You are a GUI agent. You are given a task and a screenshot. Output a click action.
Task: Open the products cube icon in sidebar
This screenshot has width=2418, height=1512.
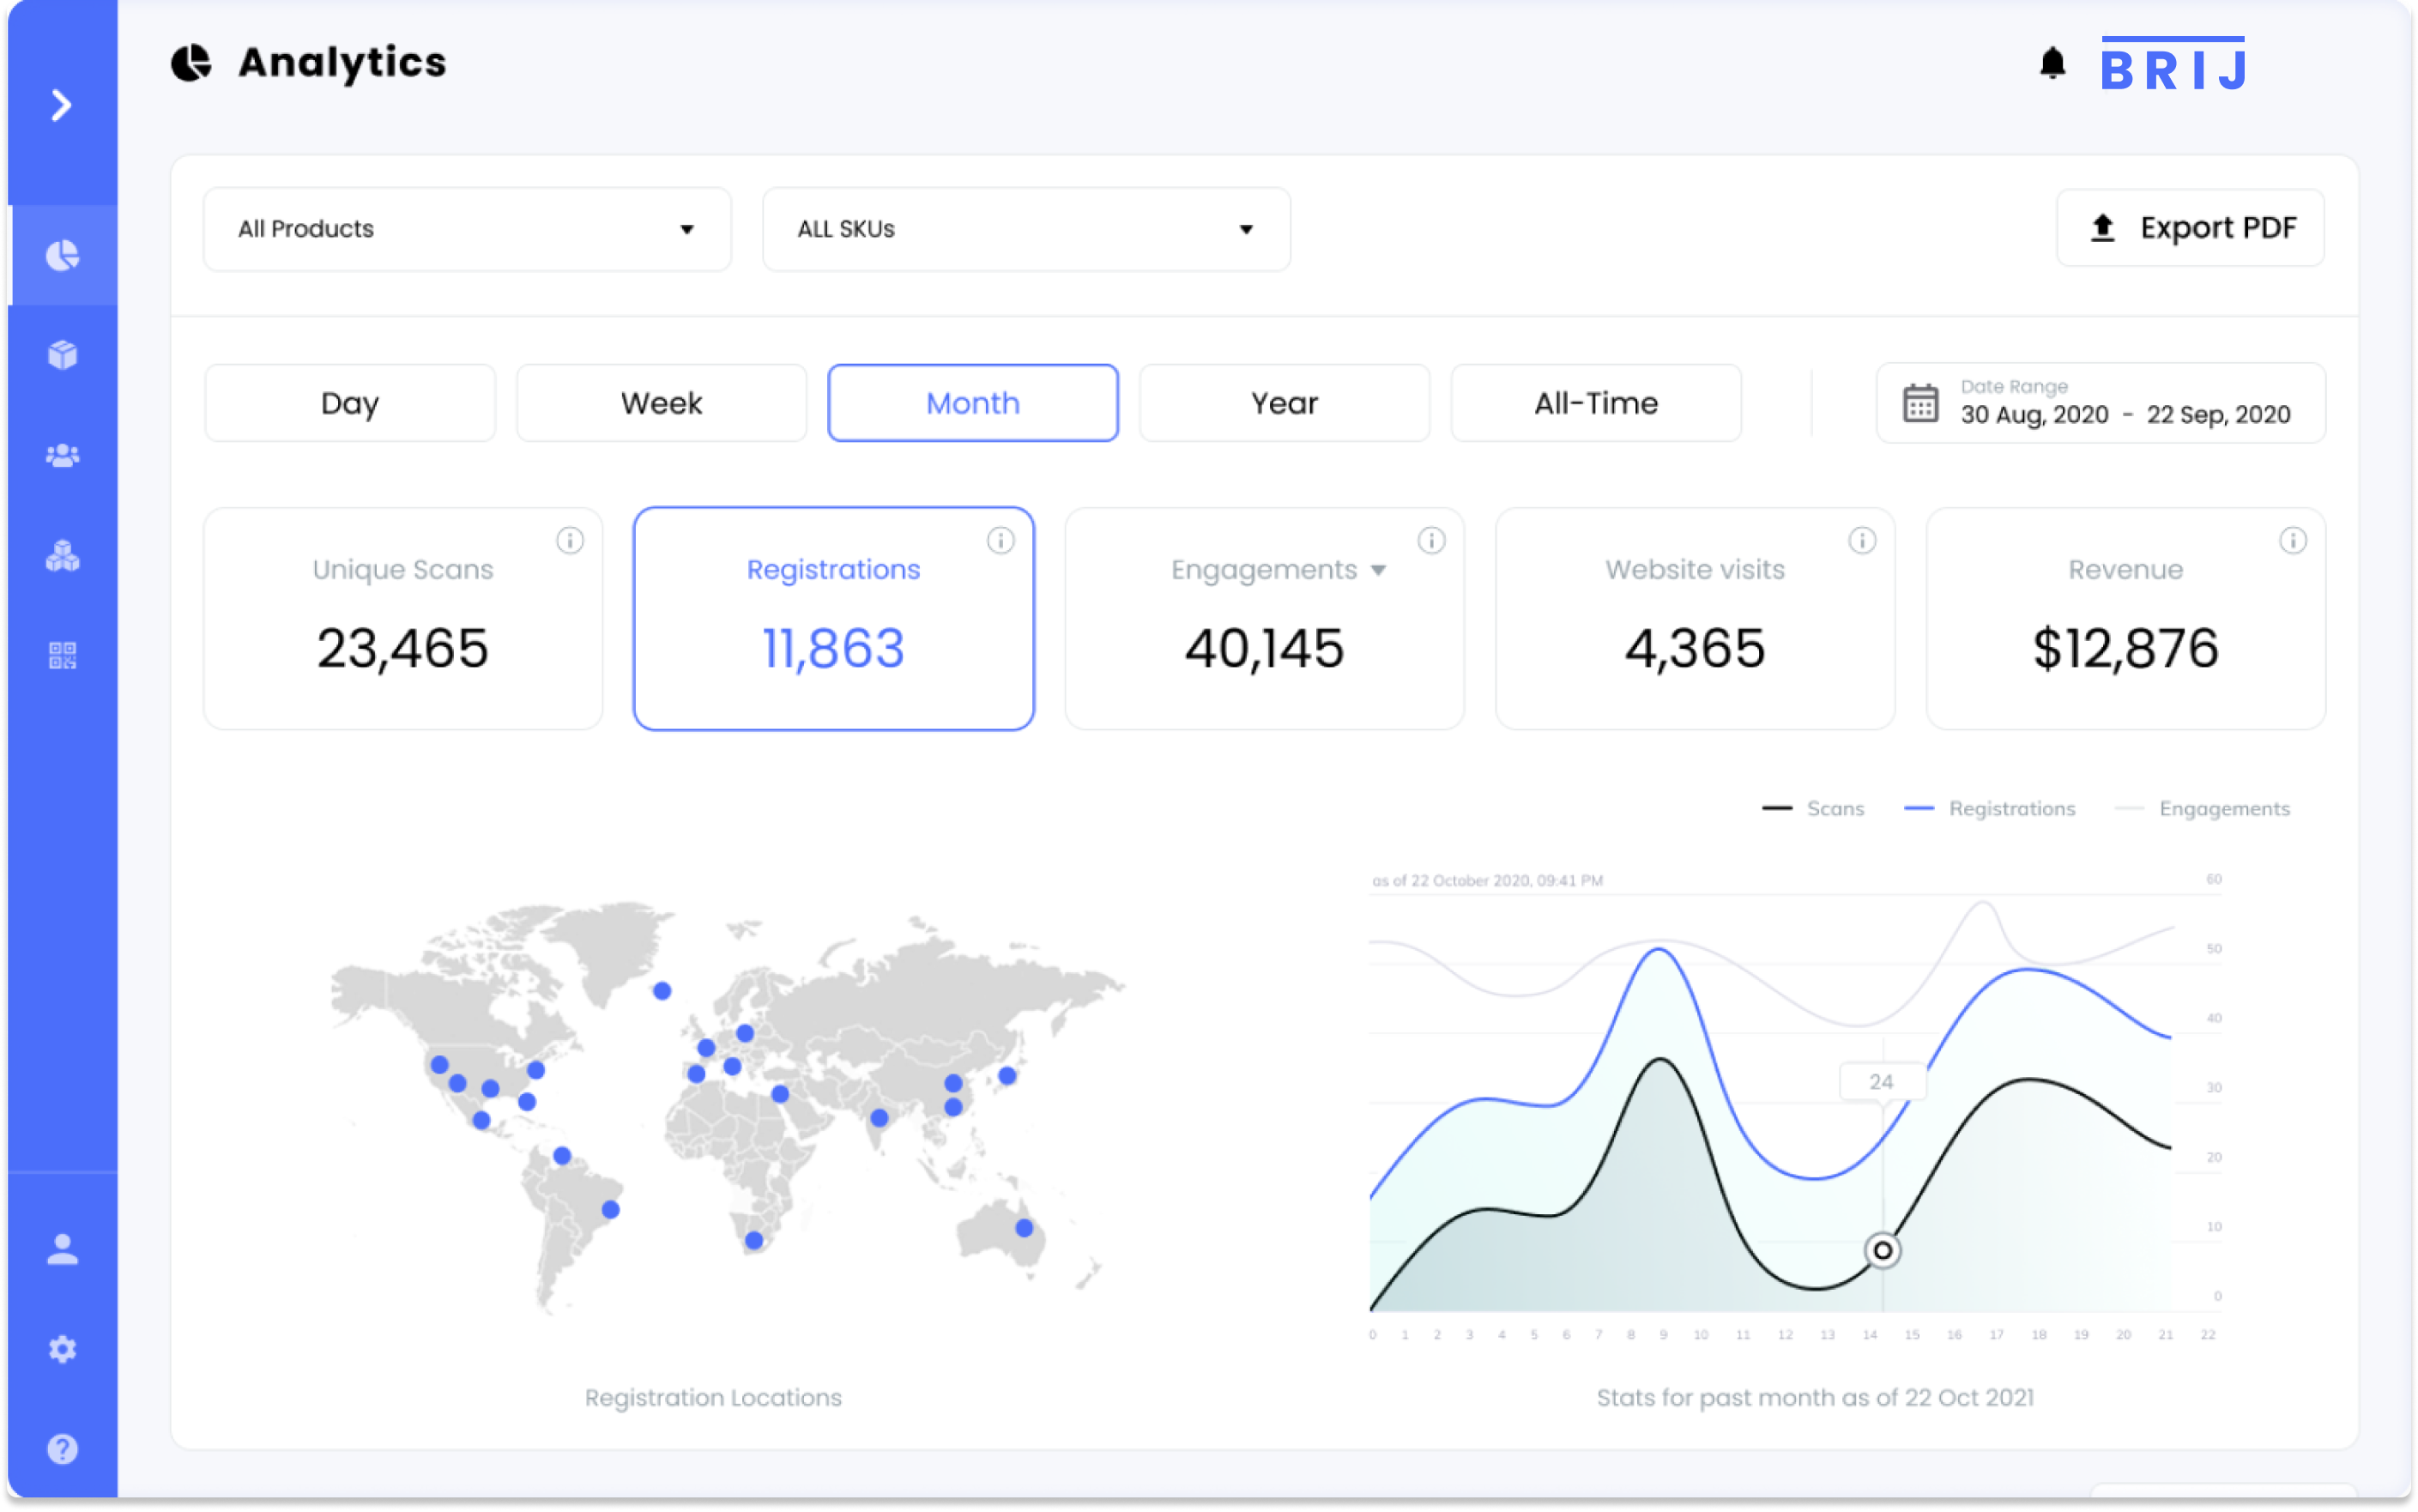[x=62, y=355]
